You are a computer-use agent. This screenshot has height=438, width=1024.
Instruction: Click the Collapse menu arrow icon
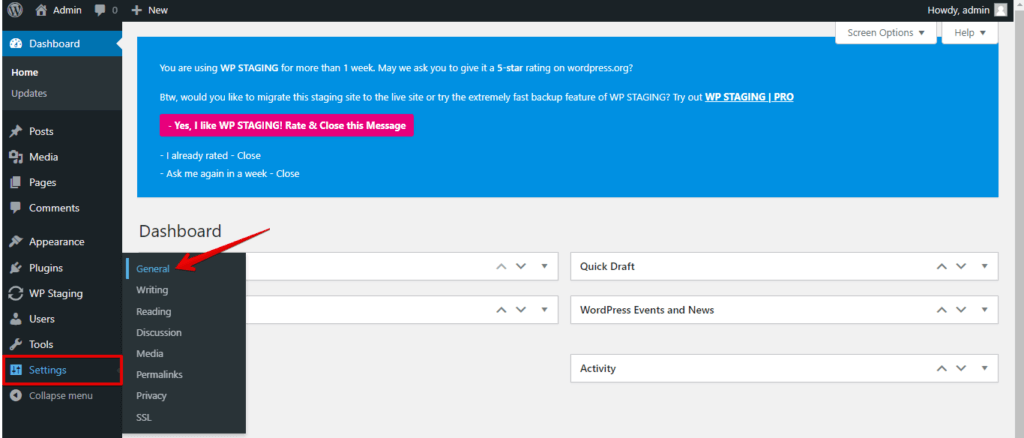point(17,396)
